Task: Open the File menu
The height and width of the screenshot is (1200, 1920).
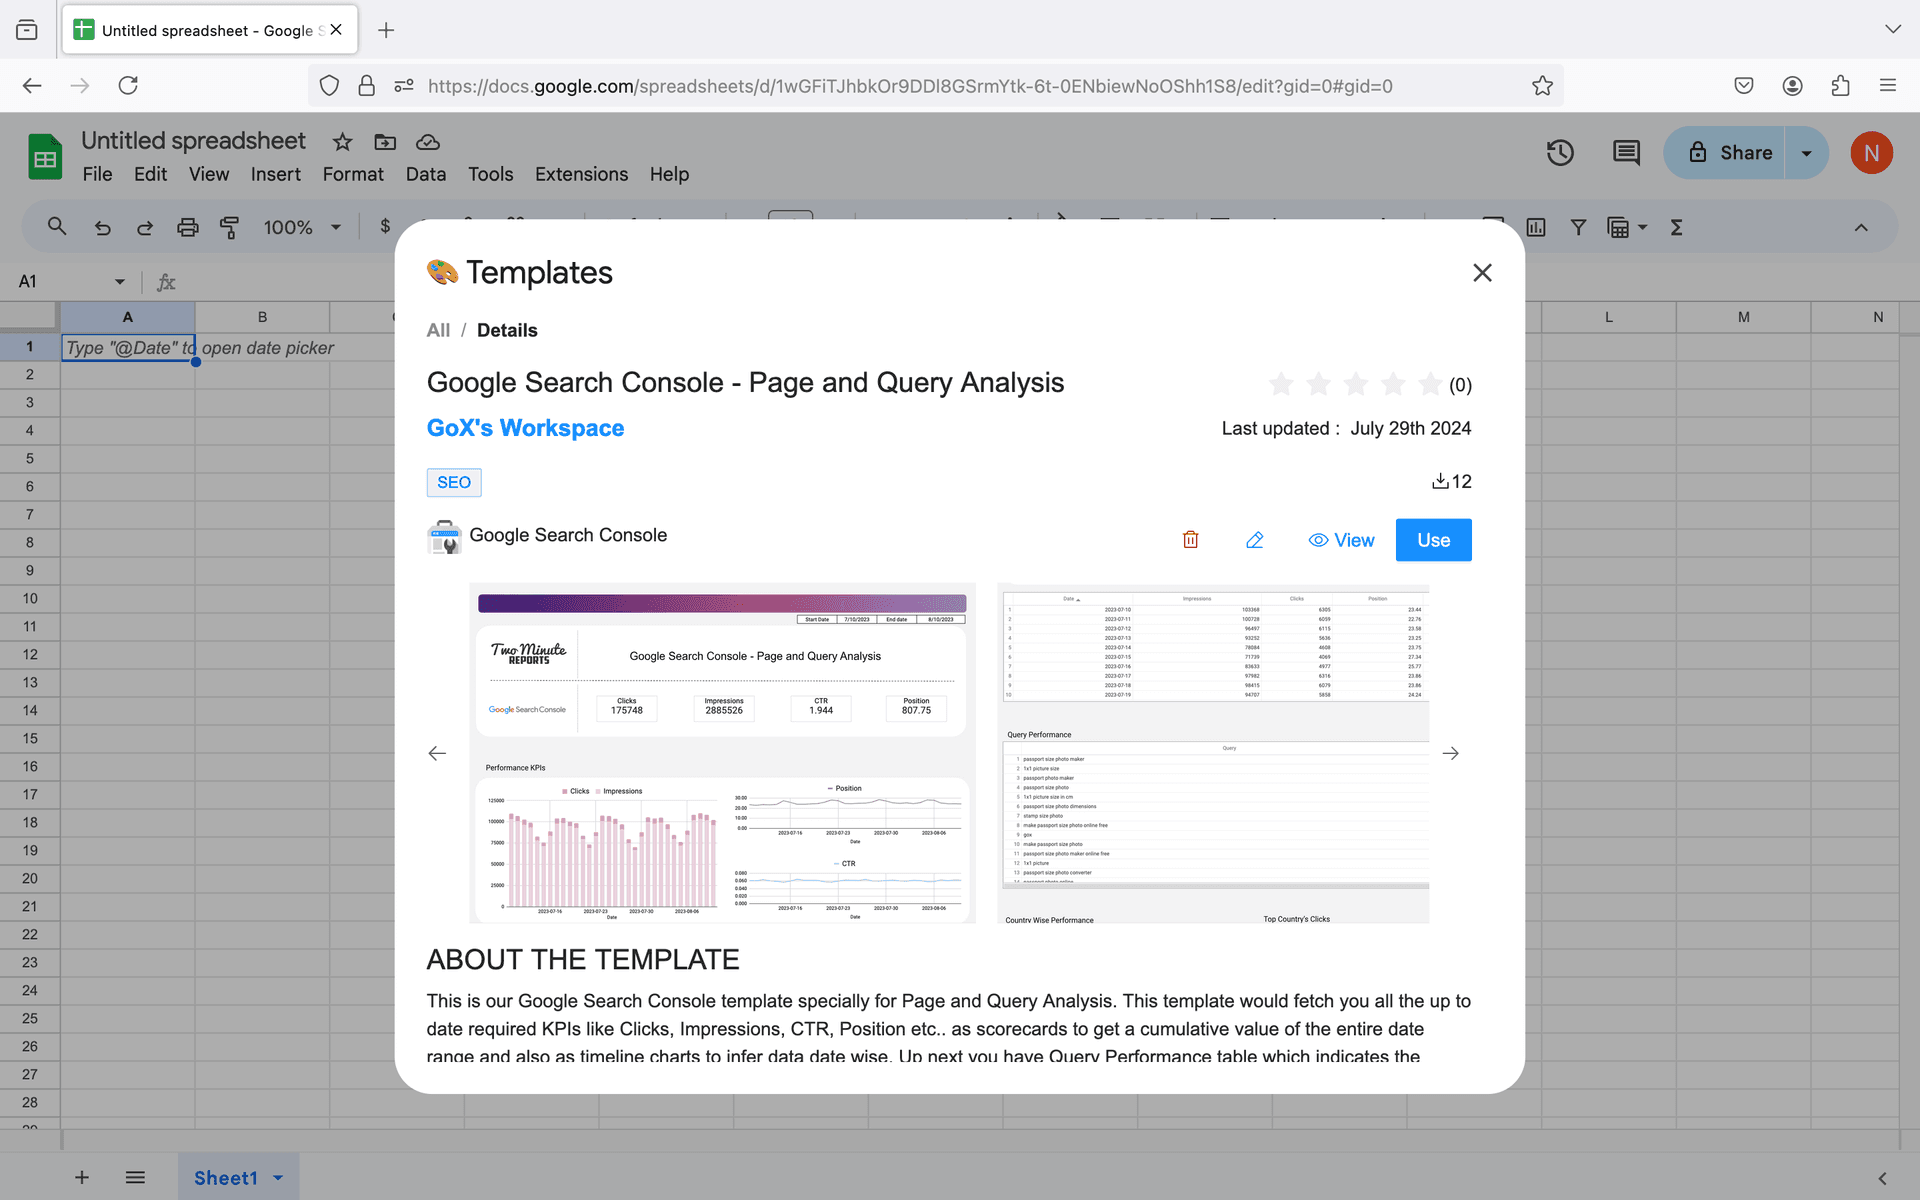Action: tap(97, 174)
